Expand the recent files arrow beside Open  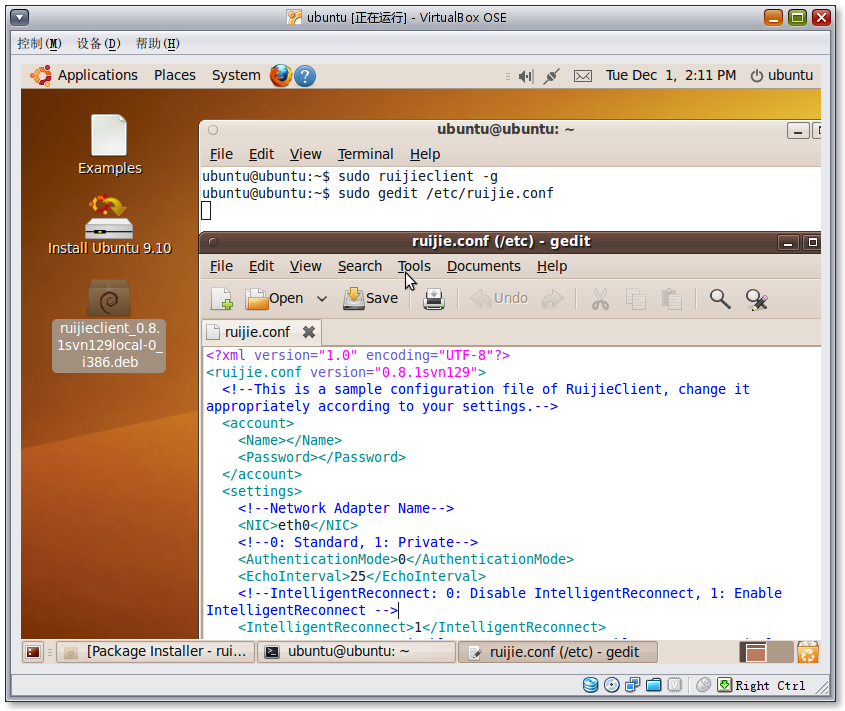[x=322, y=299]
